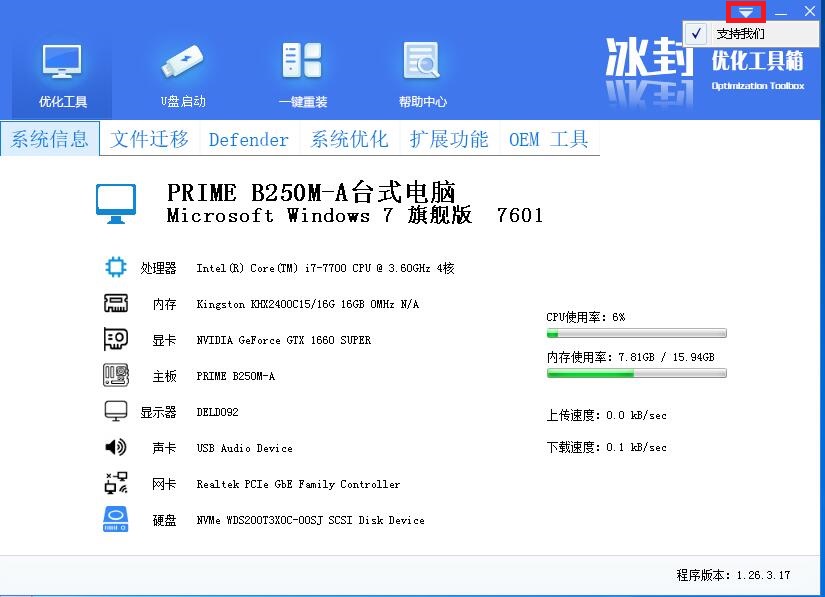Click the CPU使用率 progress bar

(636, 333)
